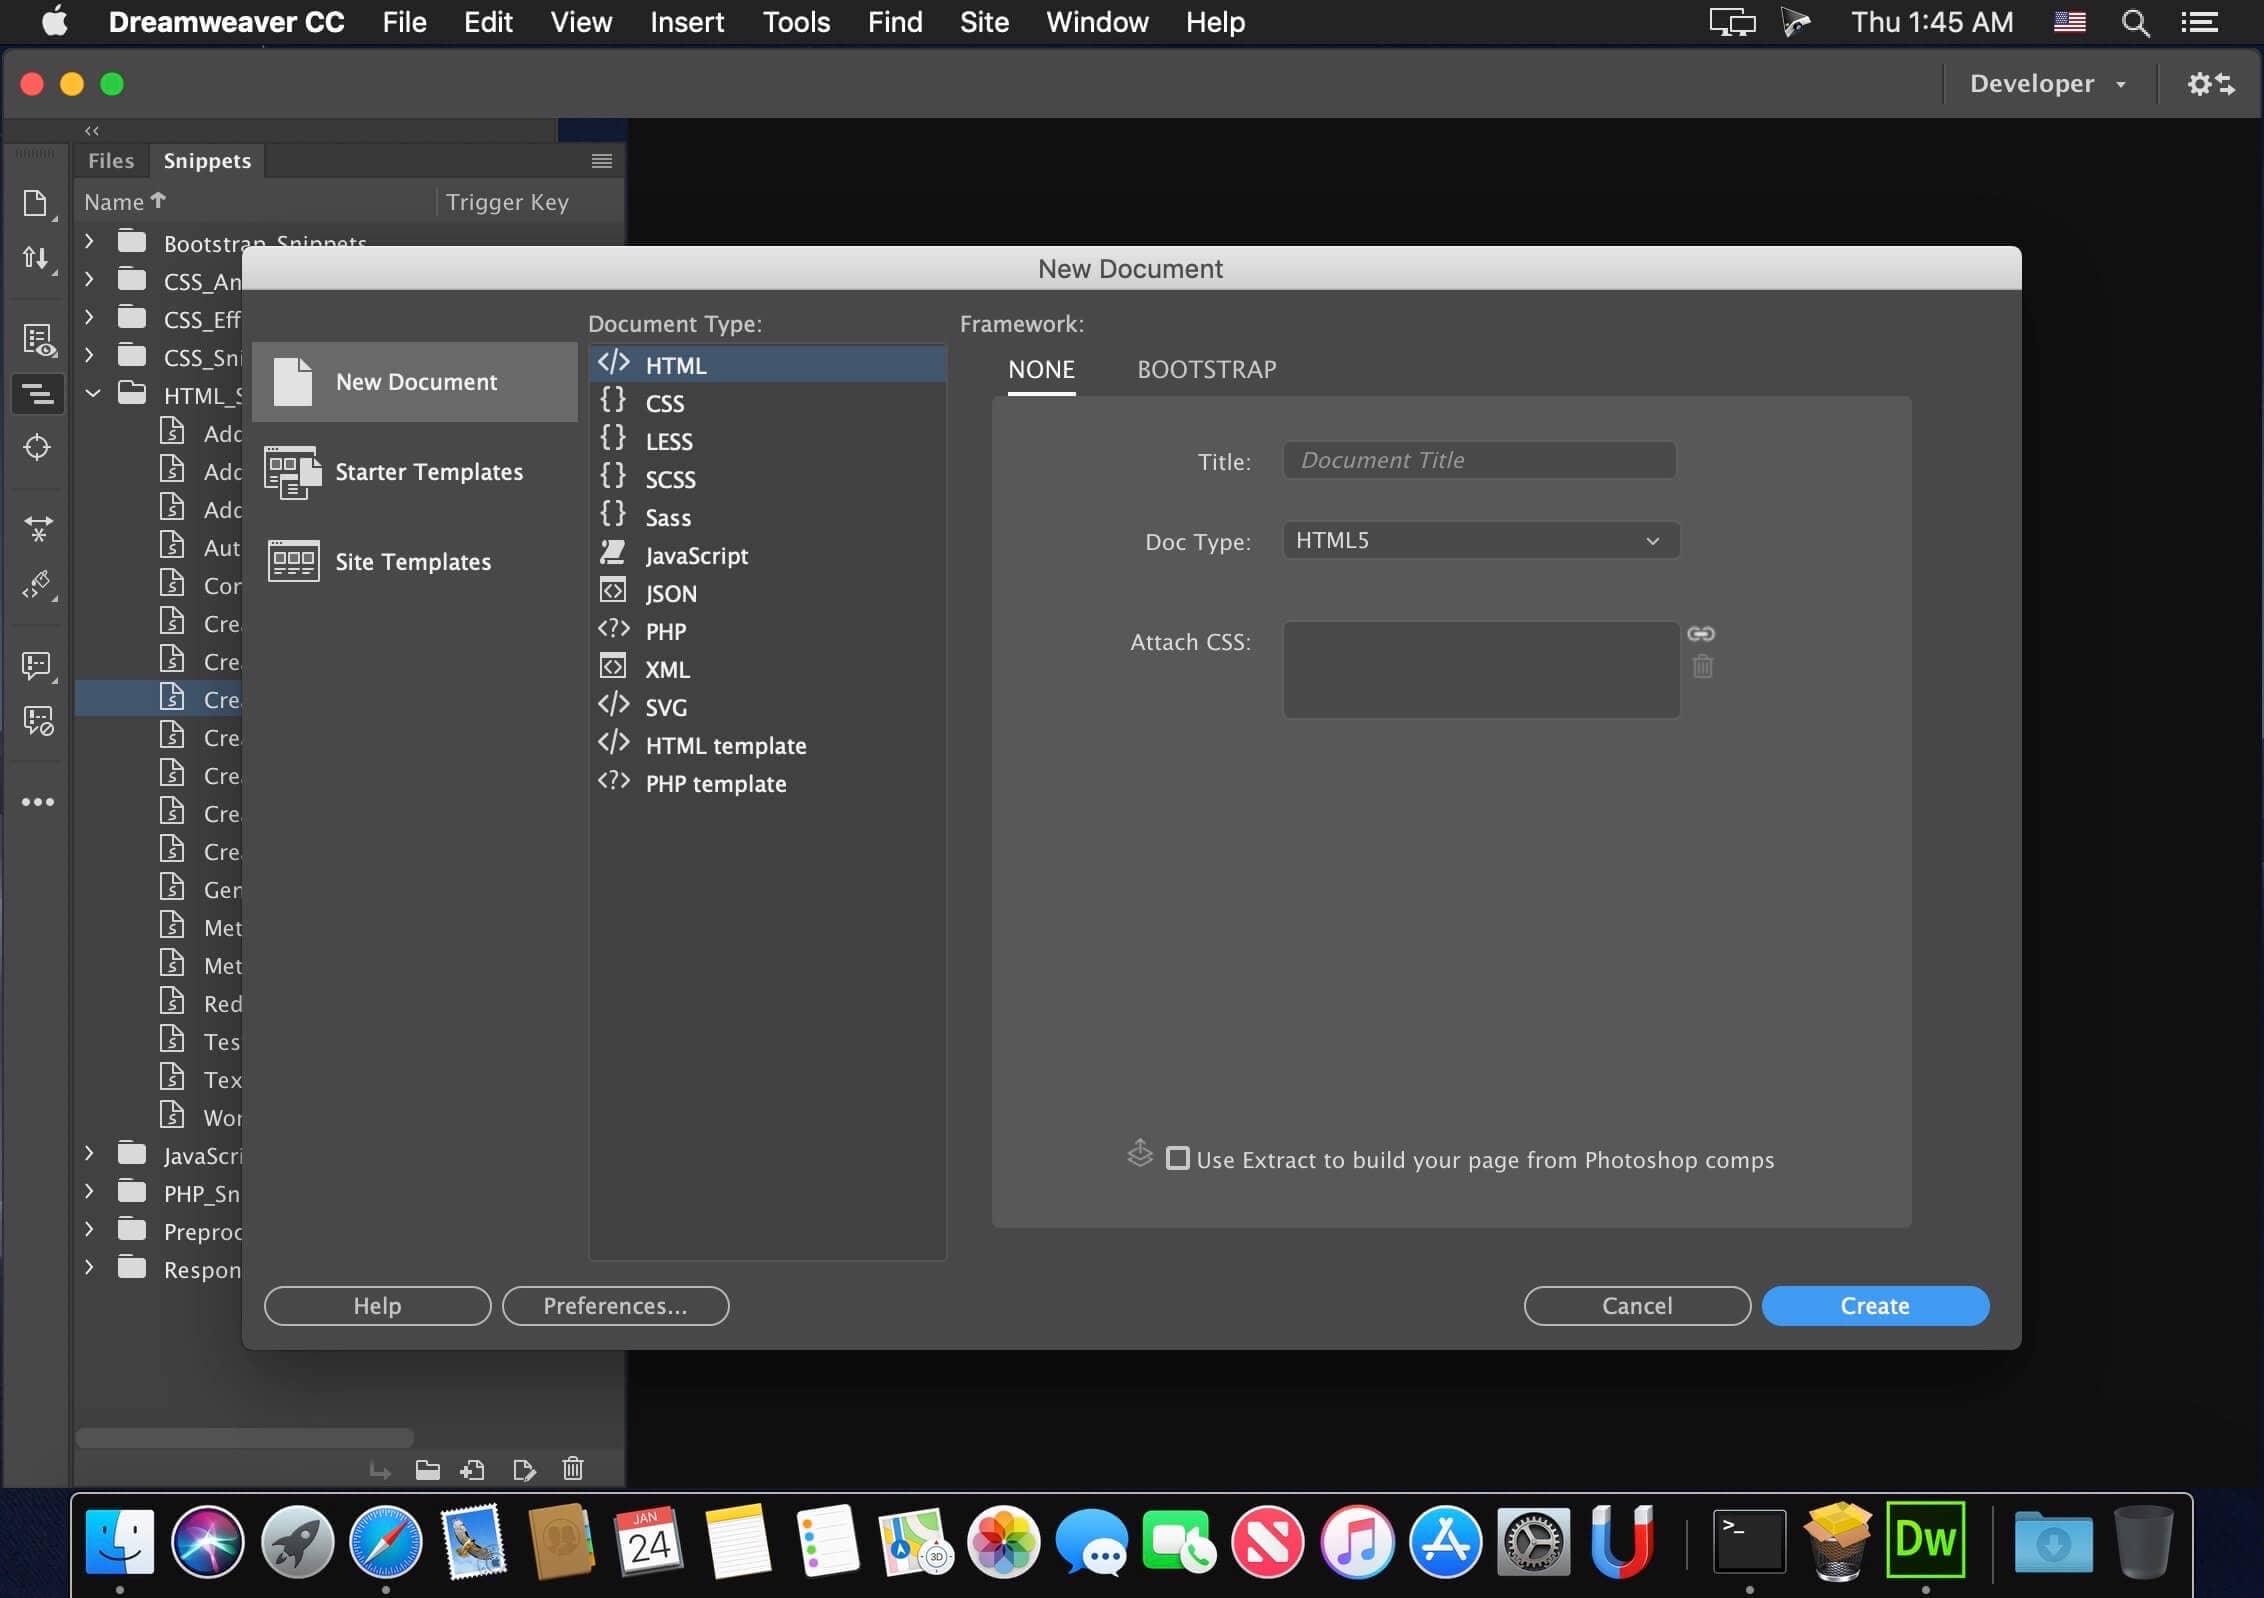
Task: Click the Create button
Action: click(1877, 1306)
